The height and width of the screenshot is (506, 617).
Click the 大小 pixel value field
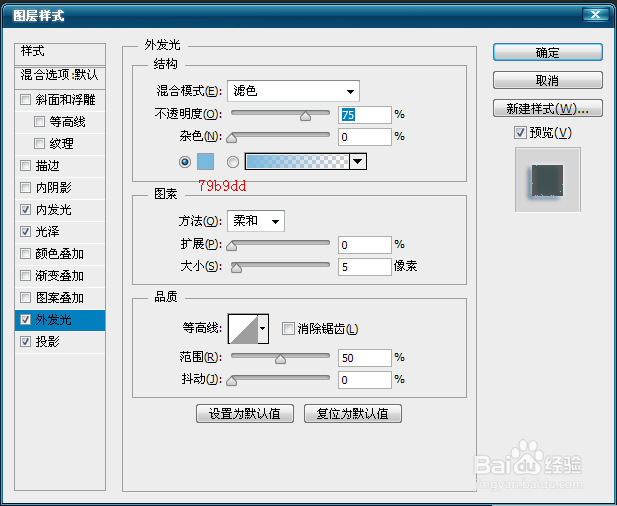[x=365, y=267]
